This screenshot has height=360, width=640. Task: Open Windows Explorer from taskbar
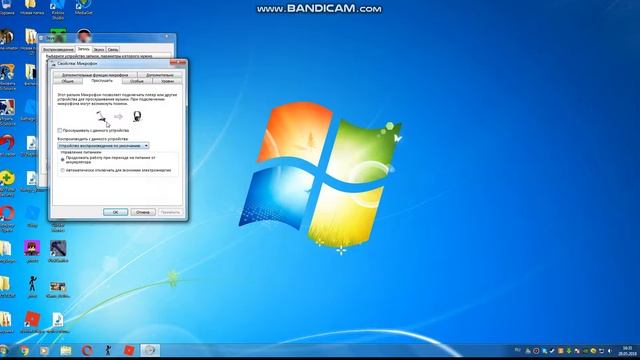(66, 350)
